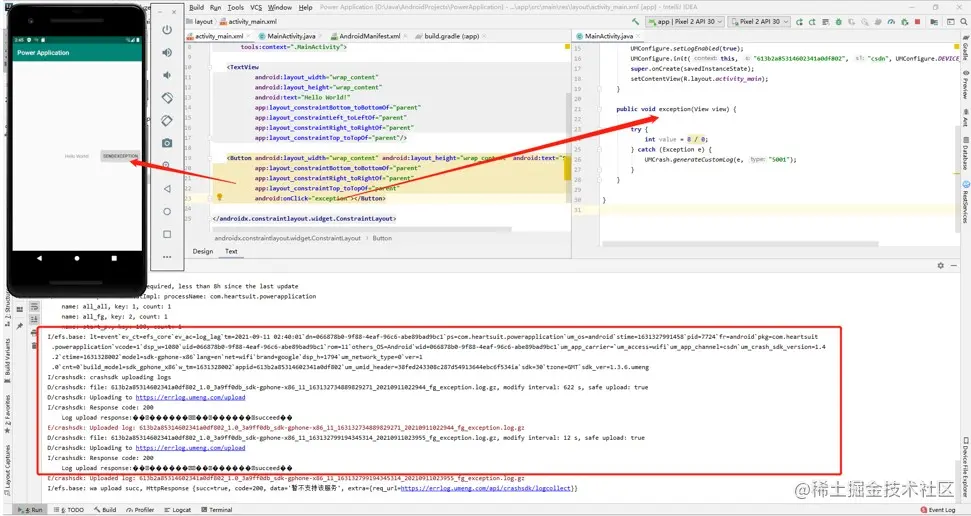Screen dimensions: 971x516
Task: Switch layout editor to the Text tab
Action: pyautogui.click(x=231, y=251)
